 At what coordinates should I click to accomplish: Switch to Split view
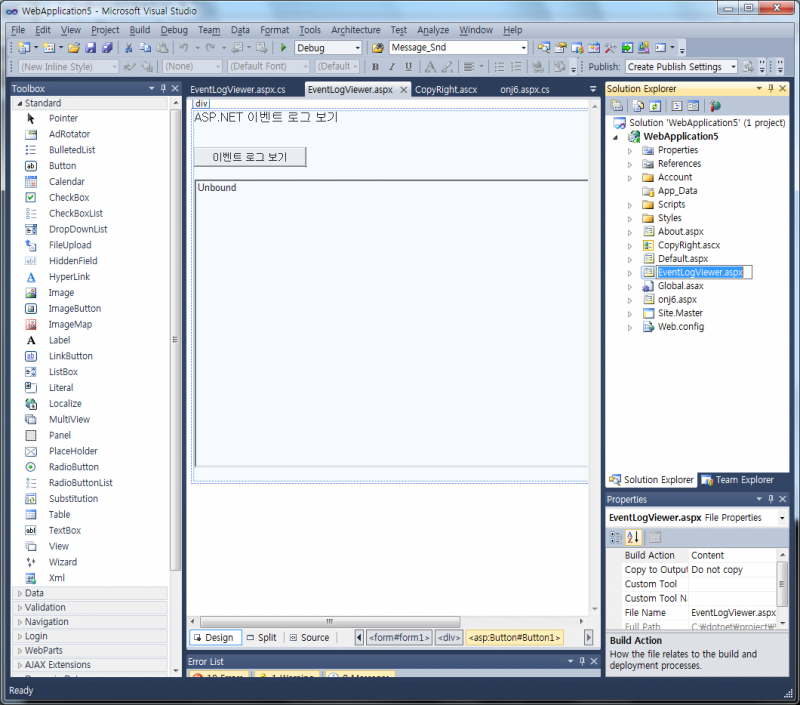coord(261,638)
